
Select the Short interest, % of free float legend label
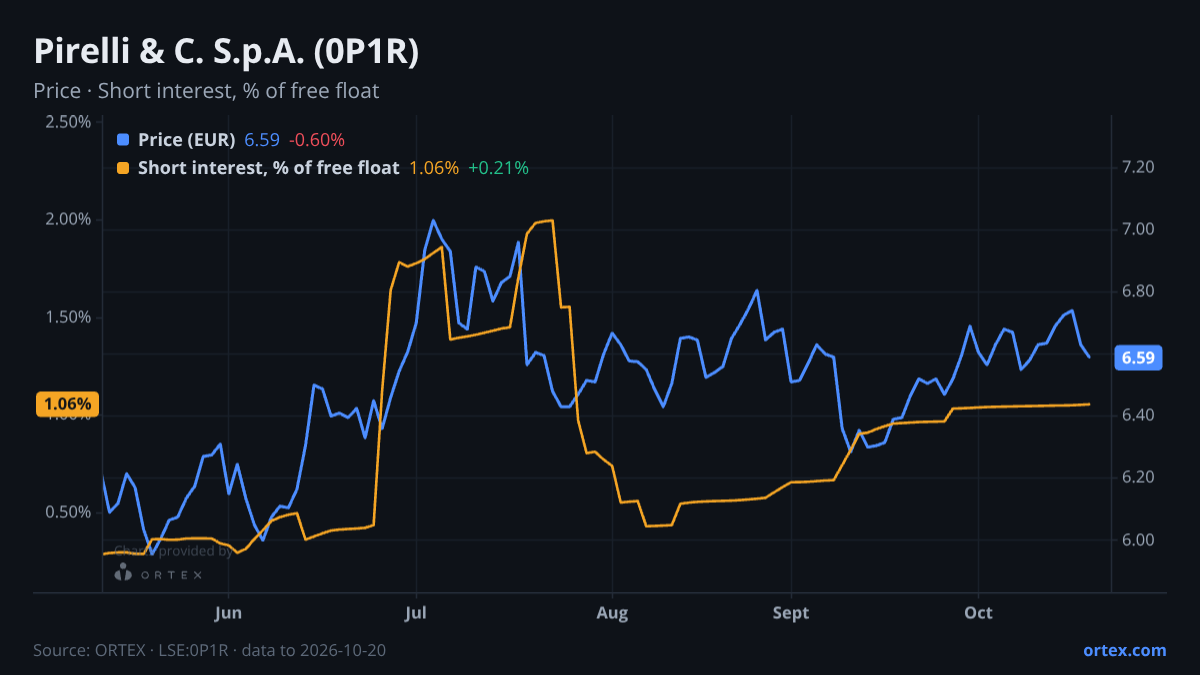click(269, 168)
